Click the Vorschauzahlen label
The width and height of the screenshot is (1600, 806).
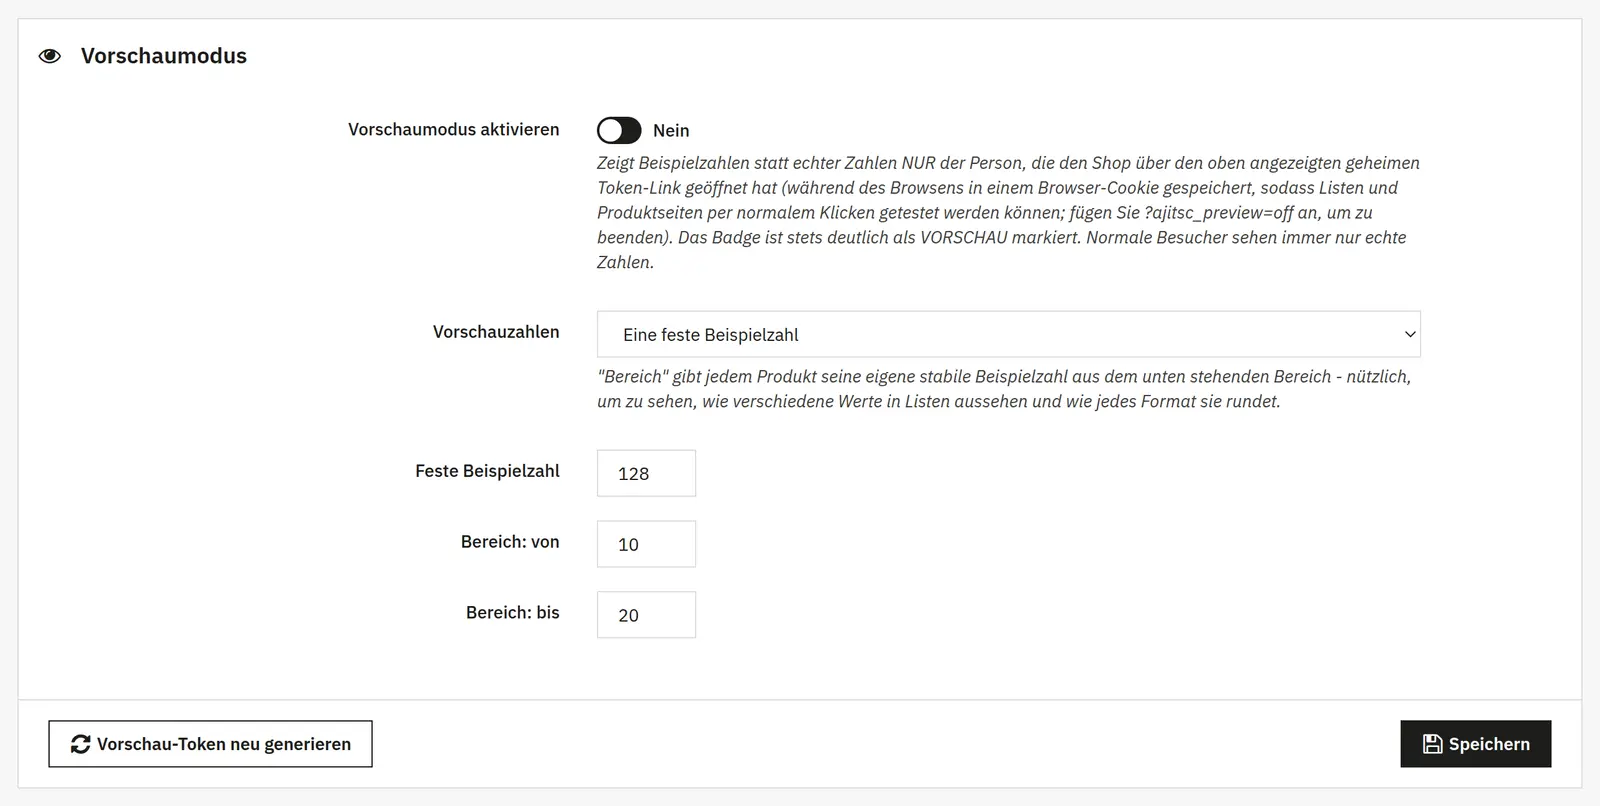click(496, 332)
